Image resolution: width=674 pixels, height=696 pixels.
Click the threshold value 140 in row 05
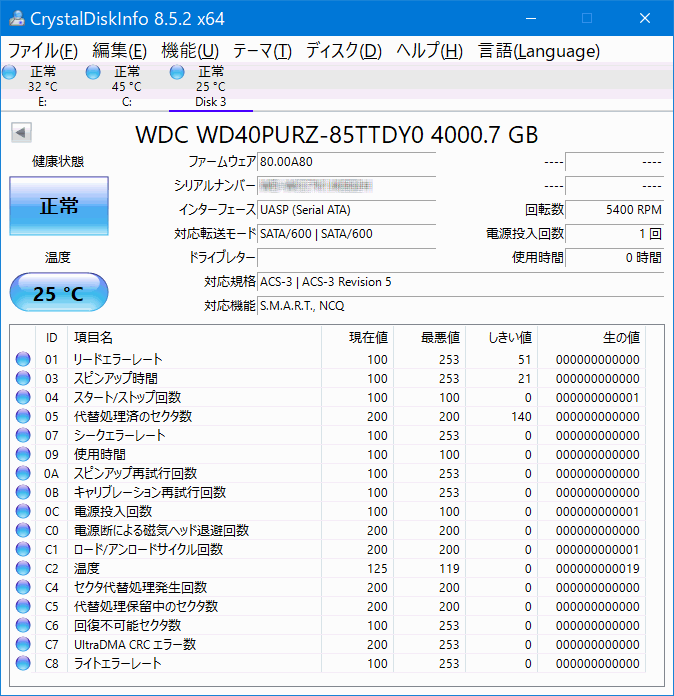(x=521, y=416)
